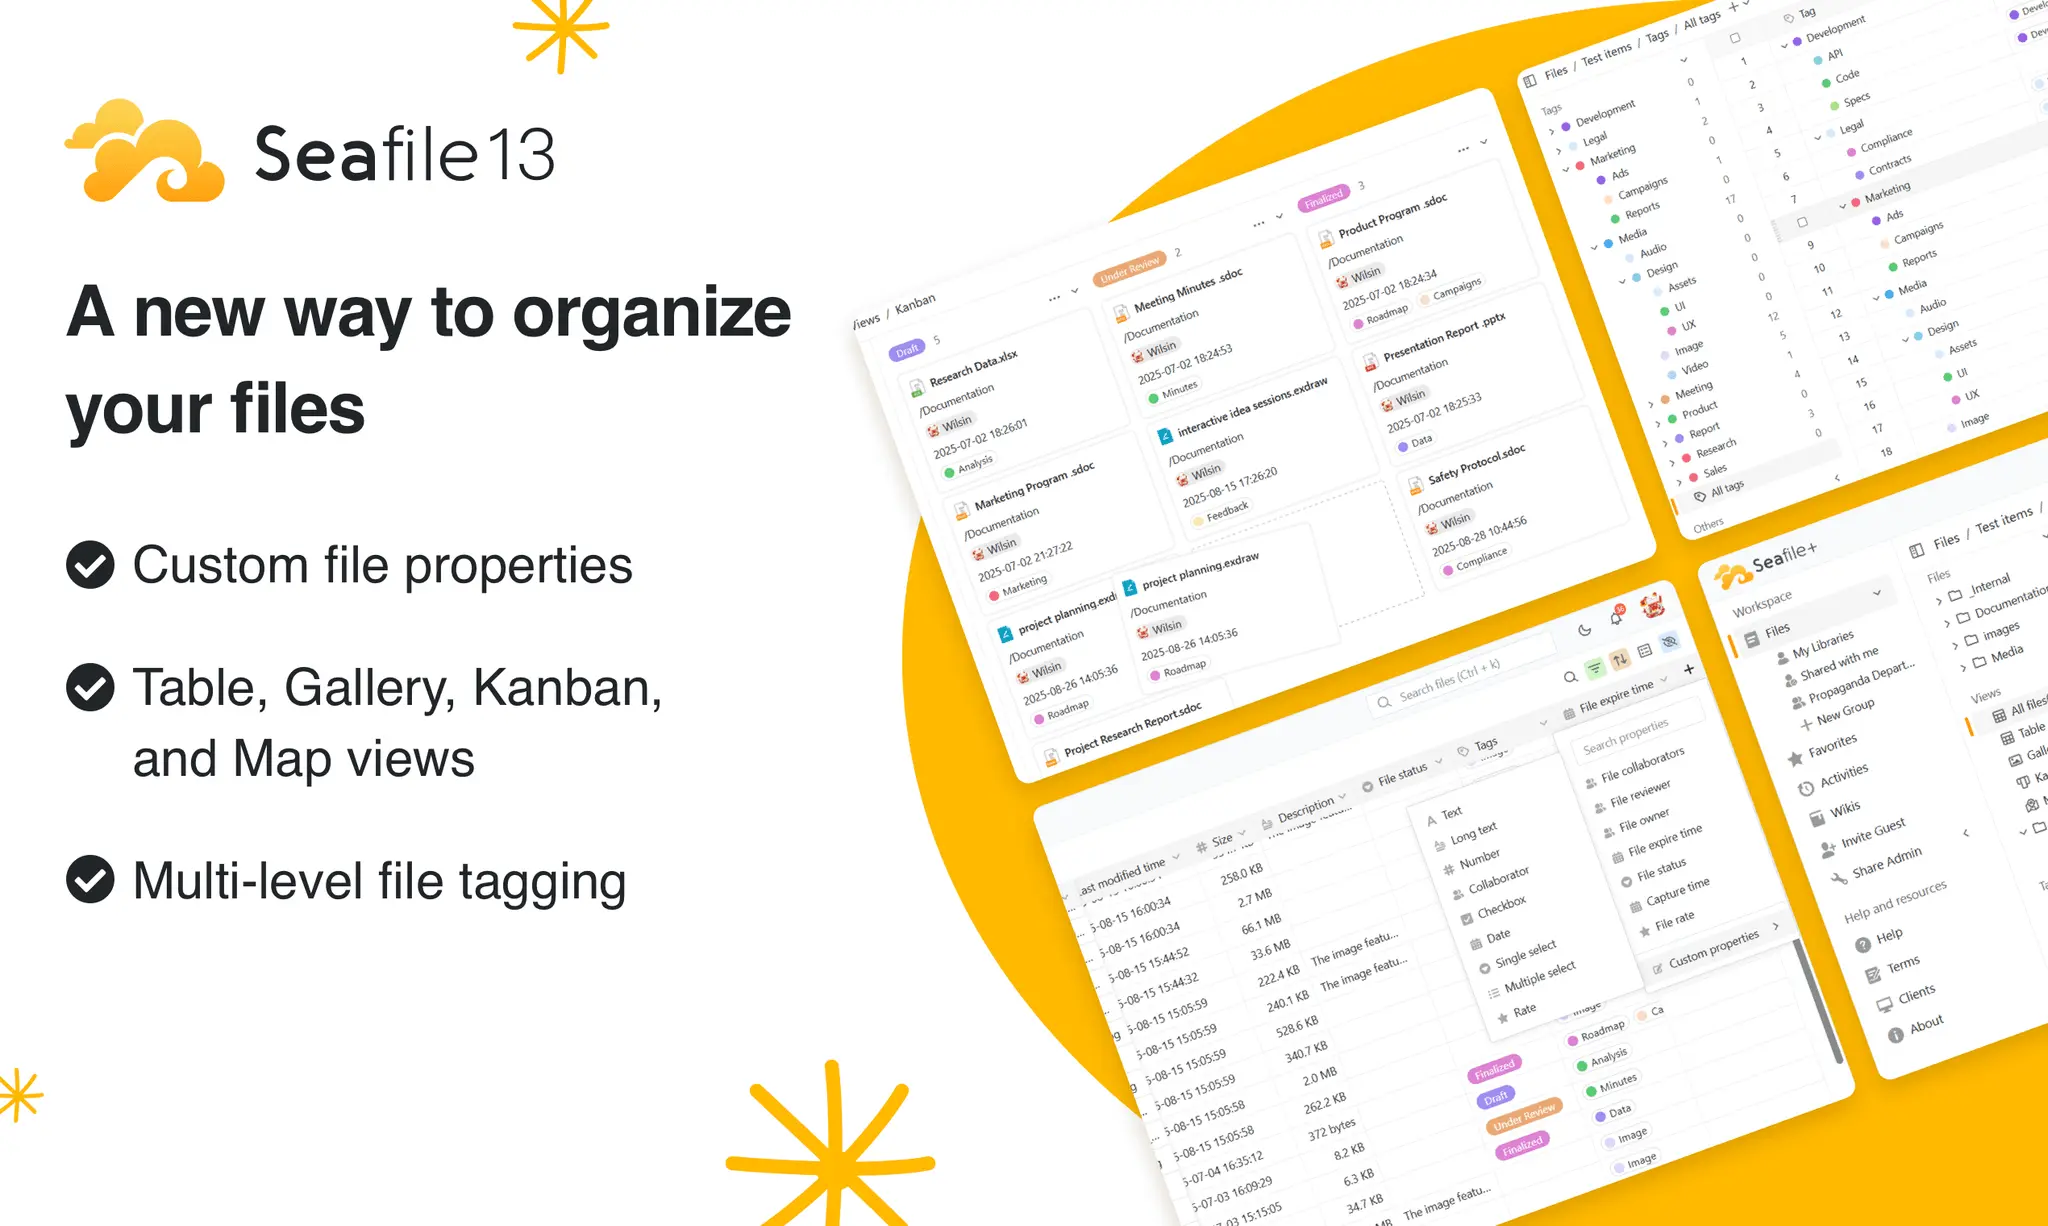
Task: Open the File expire time column header dropdown
Action: (1665, 679)
